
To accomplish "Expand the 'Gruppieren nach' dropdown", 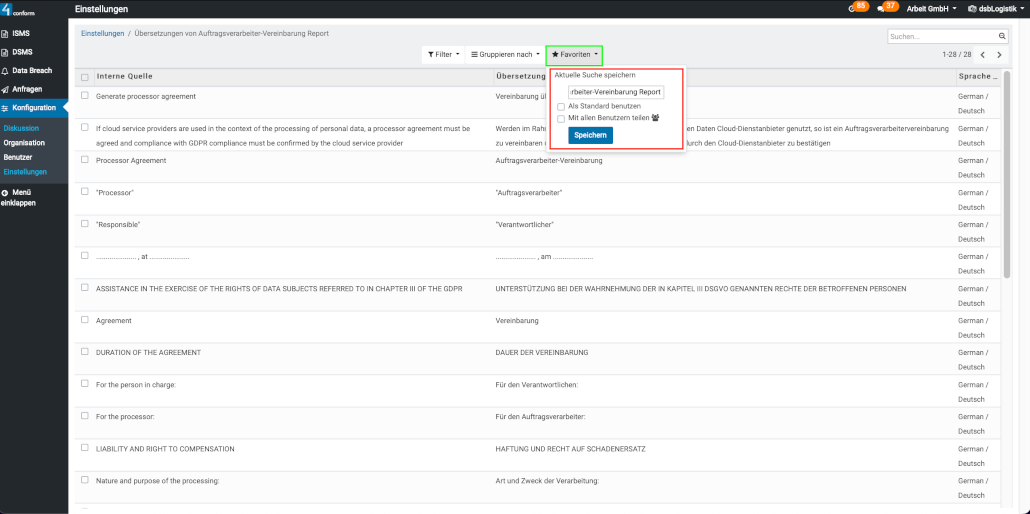I will tap(505, 55).
